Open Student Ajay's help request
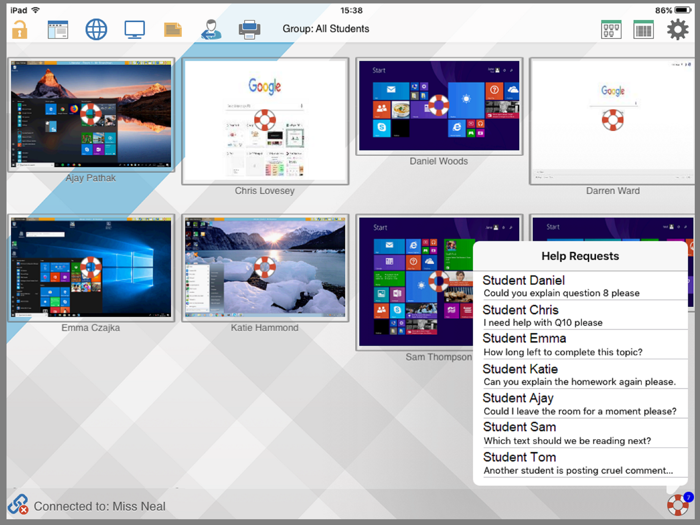 coord(580,404)
